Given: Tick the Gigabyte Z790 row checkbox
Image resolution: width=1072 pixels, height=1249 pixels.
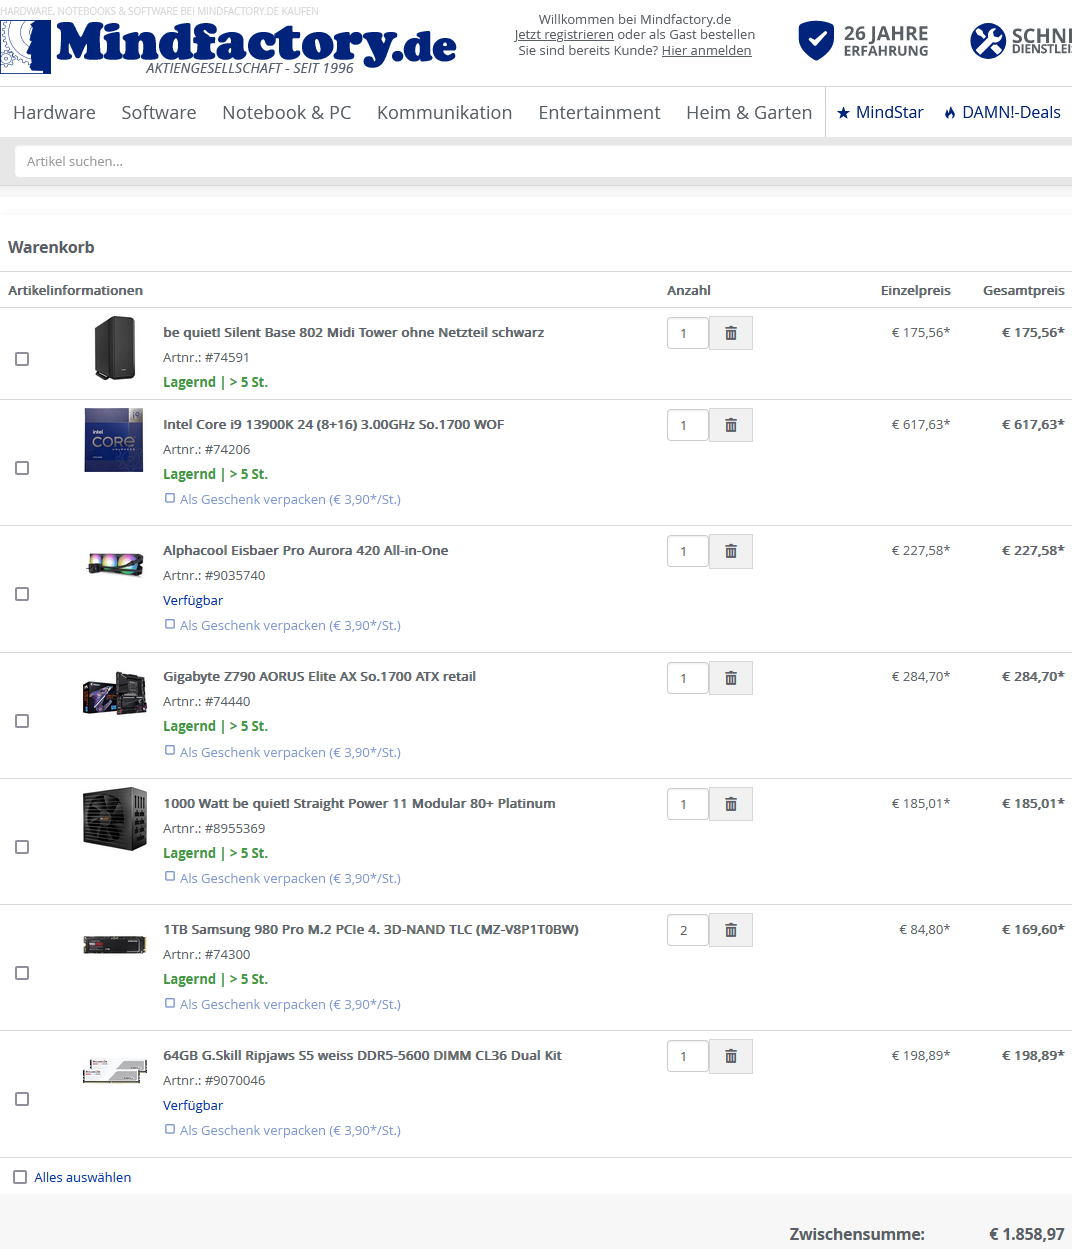Looking at the screenshot, I should [22, 721].
